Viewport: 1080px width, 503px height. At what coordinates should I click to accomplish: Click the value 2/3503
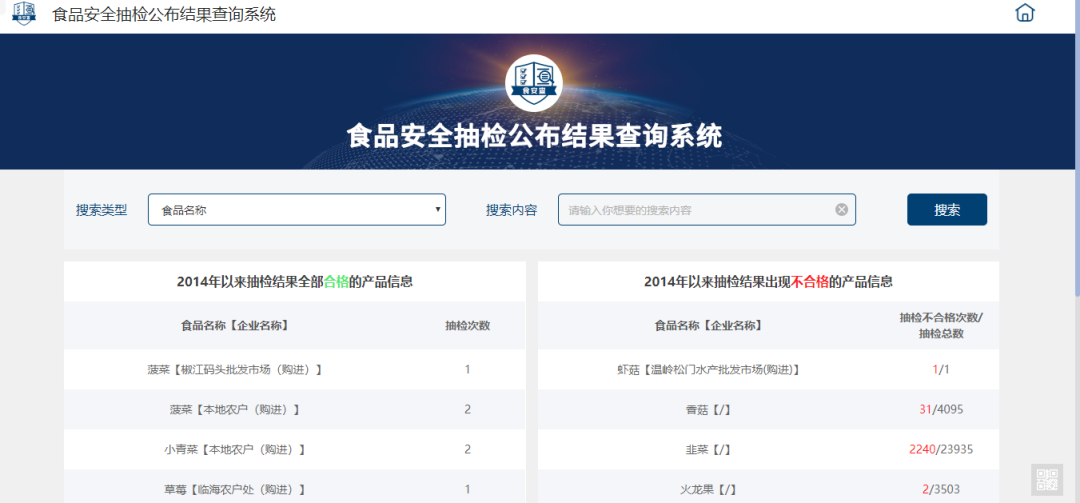point(941,489)
